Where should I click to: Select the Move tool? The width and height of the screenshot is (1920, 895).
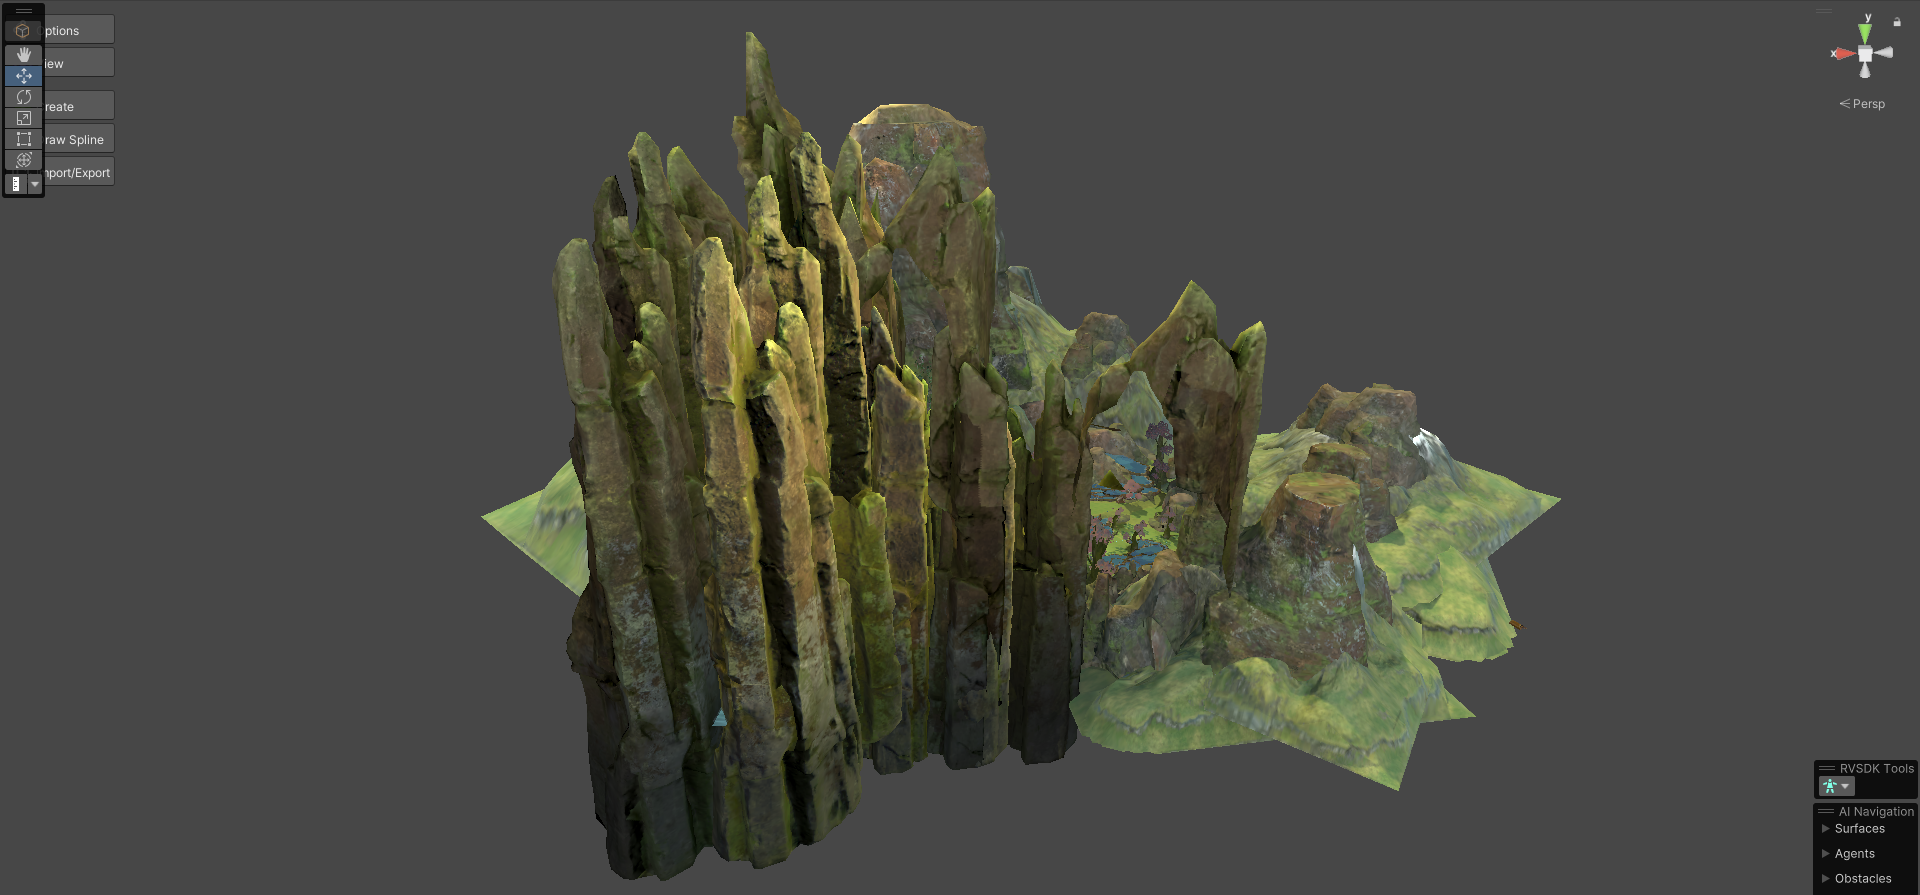point(24,76)
